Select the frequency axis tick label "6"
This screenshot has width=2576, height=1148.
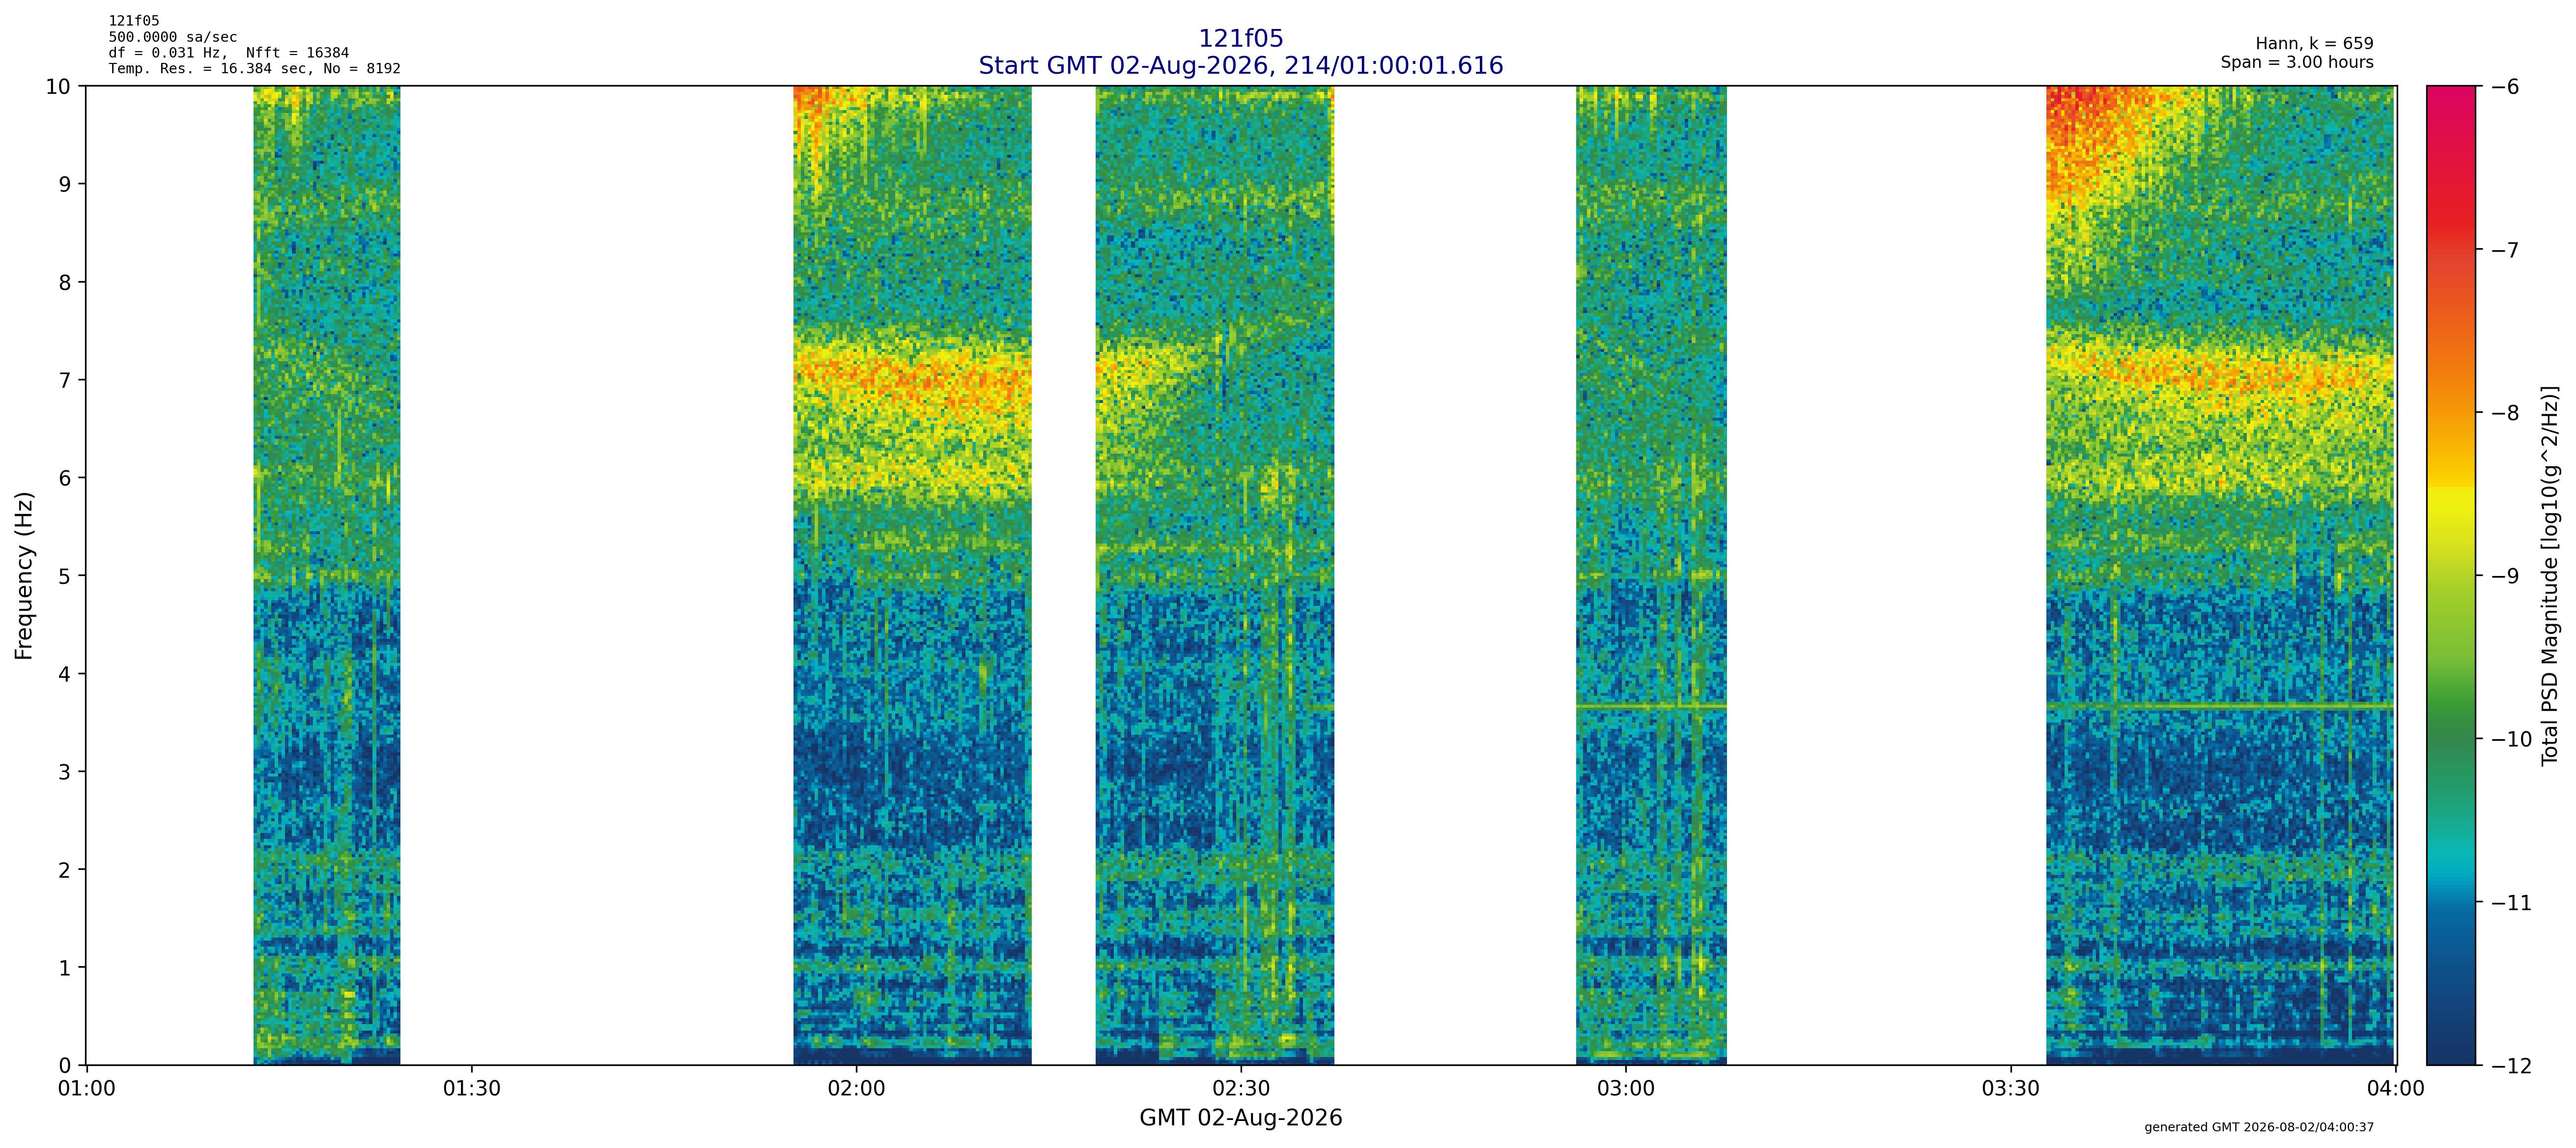(x=65, y=479)
